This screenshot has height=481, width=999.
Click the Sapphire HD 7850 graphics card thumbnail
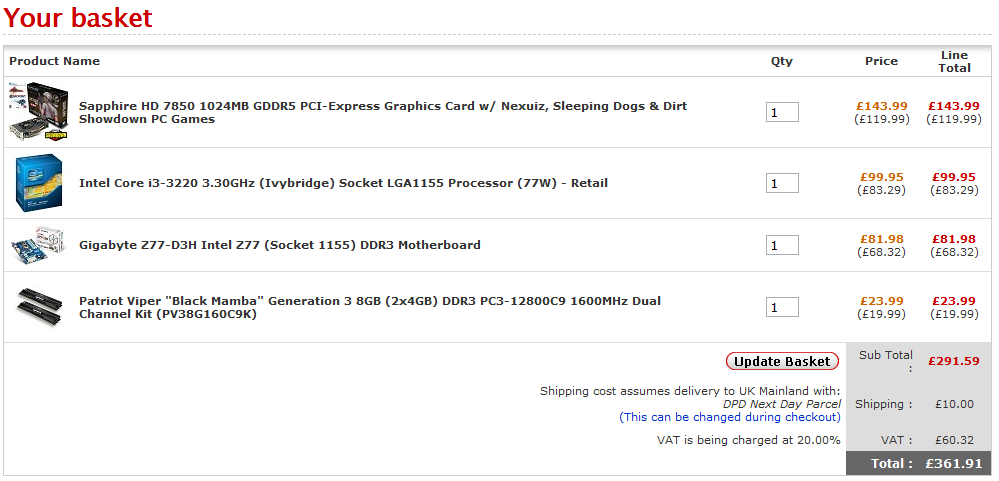click(x=38, y=112)
